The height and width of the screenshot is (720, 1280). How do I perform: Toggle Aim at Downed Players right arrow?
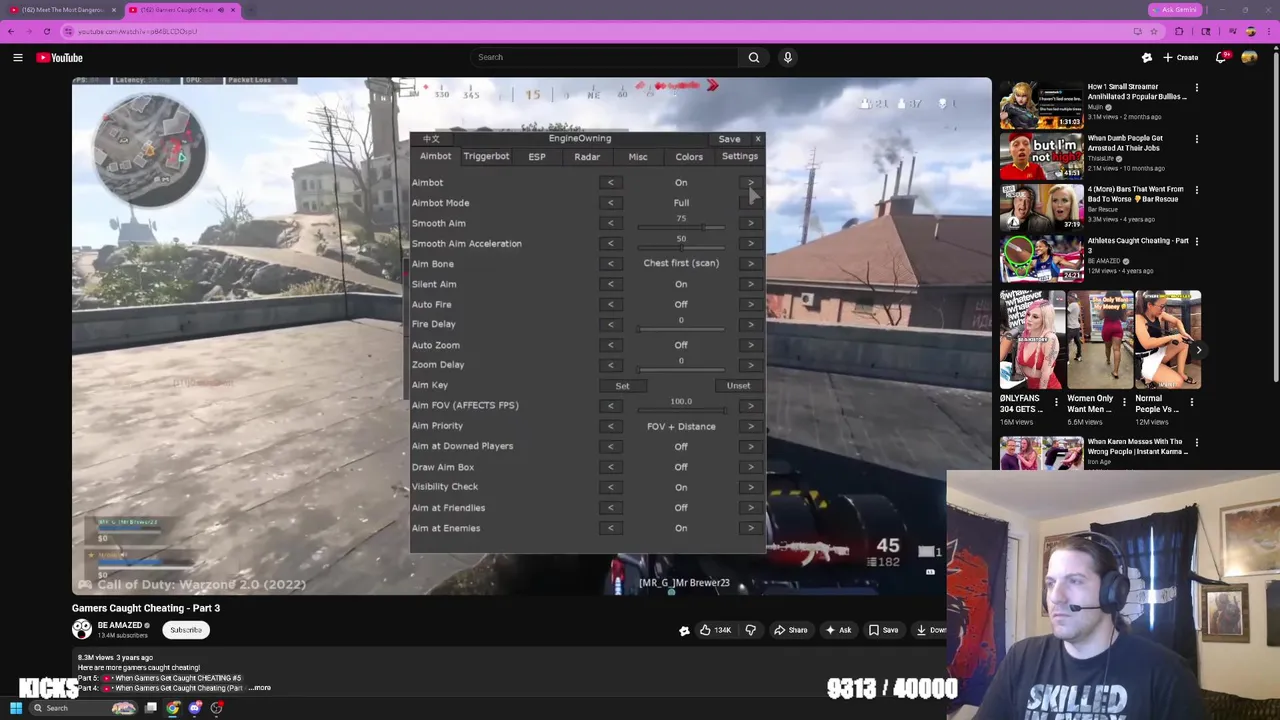751,446
